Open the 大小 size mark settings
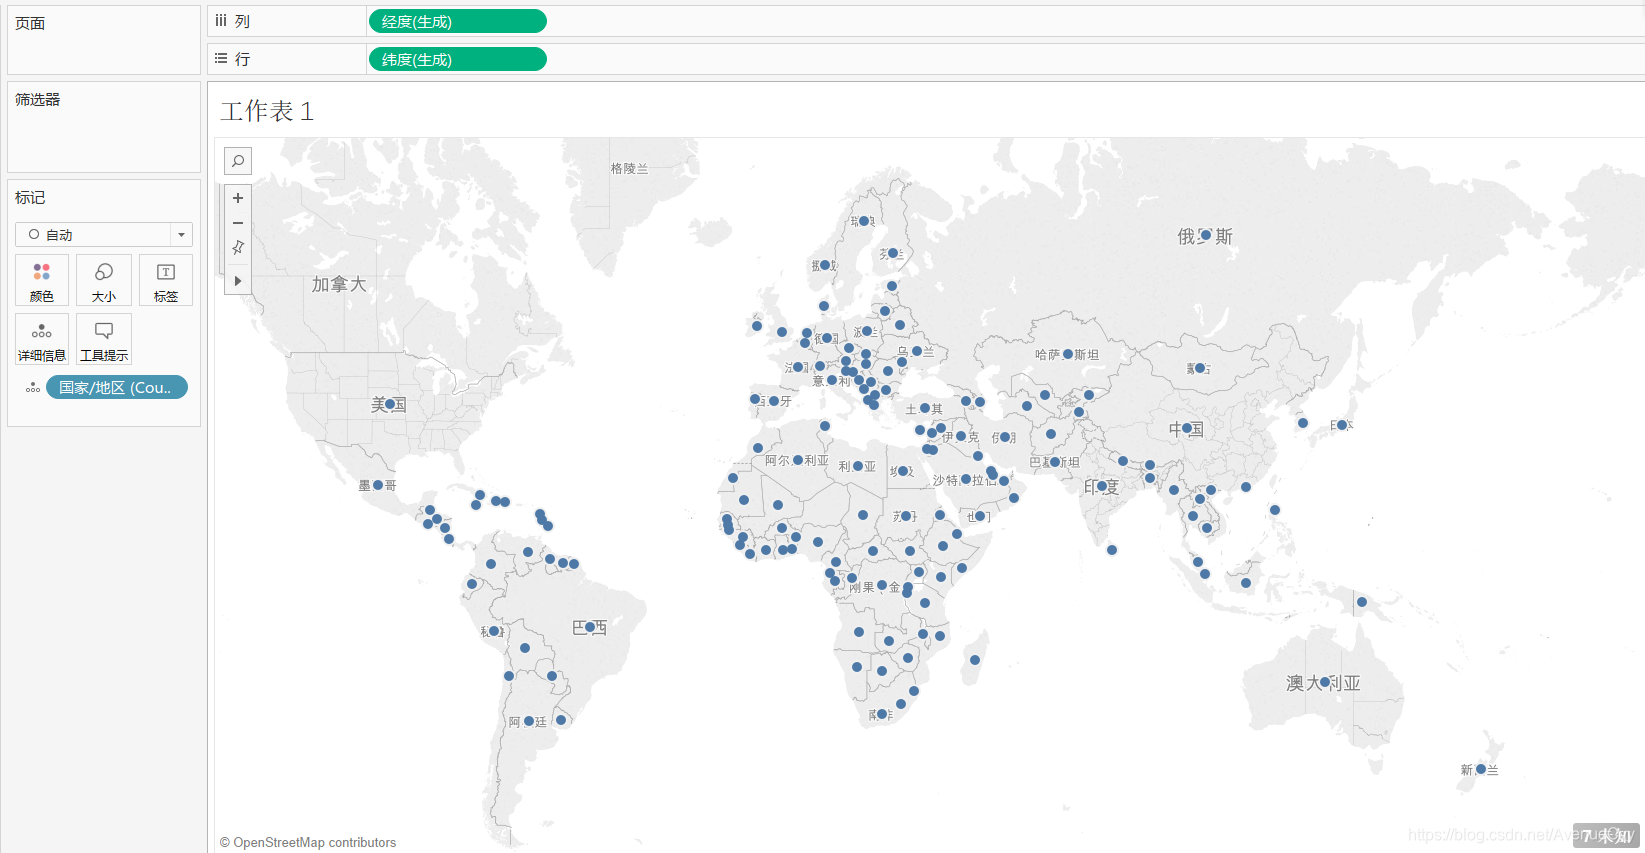The width and height of the screenshot is (1645, 853). point(104,280)
